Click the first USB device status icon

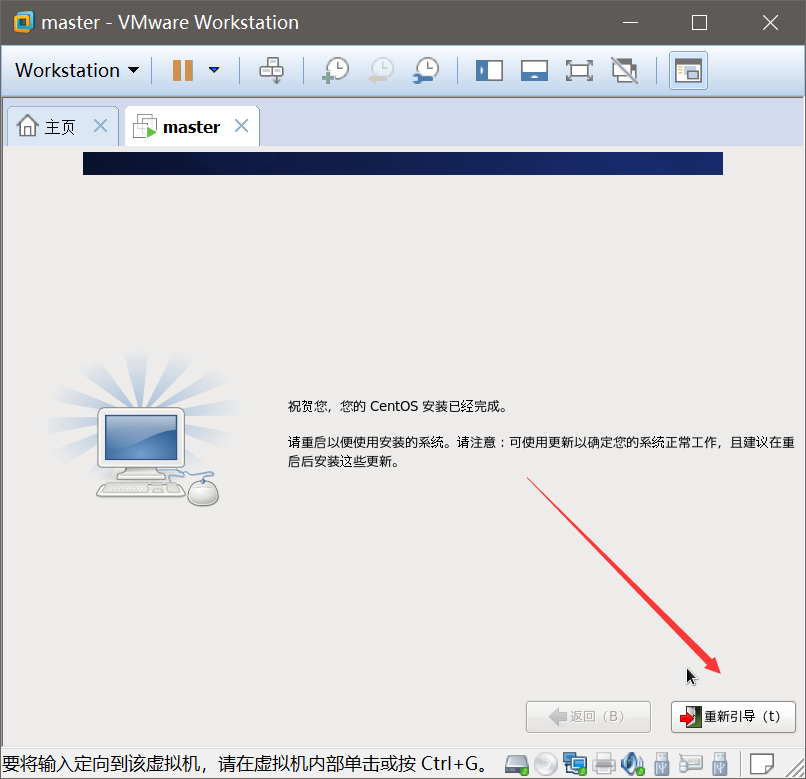click(x=662, y=764)
